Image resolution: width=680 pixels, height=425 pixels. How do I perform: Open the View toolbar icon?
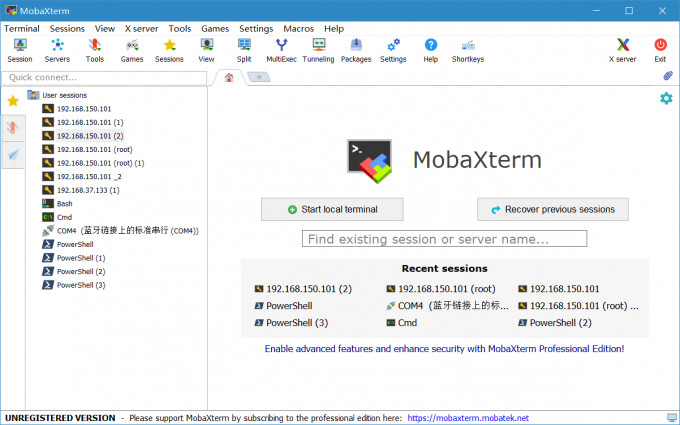206,50
